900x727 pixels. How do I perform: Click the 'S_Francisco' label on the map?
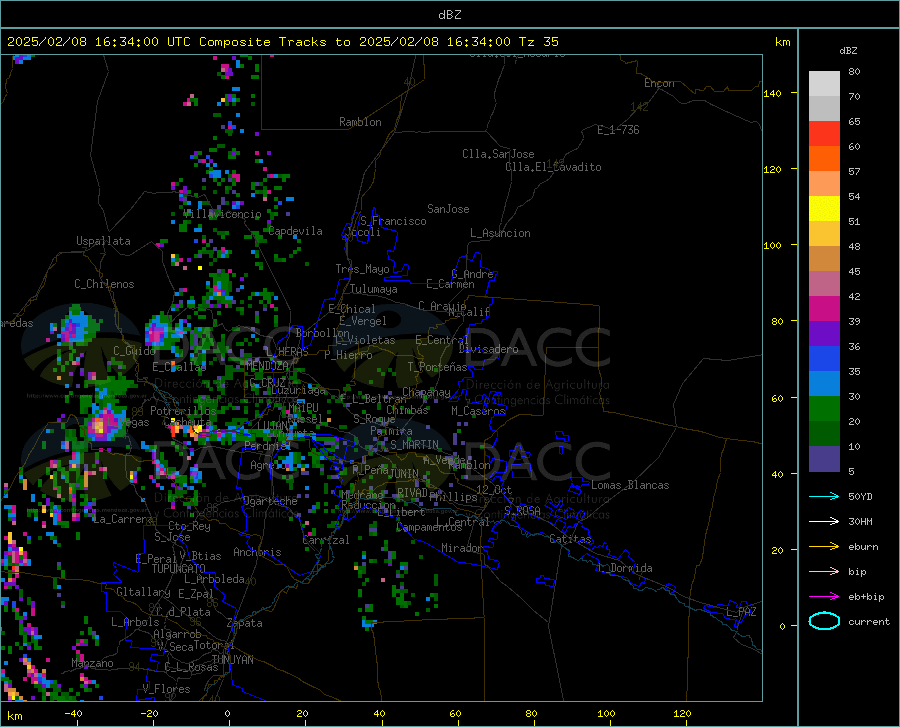coord(393,221)
